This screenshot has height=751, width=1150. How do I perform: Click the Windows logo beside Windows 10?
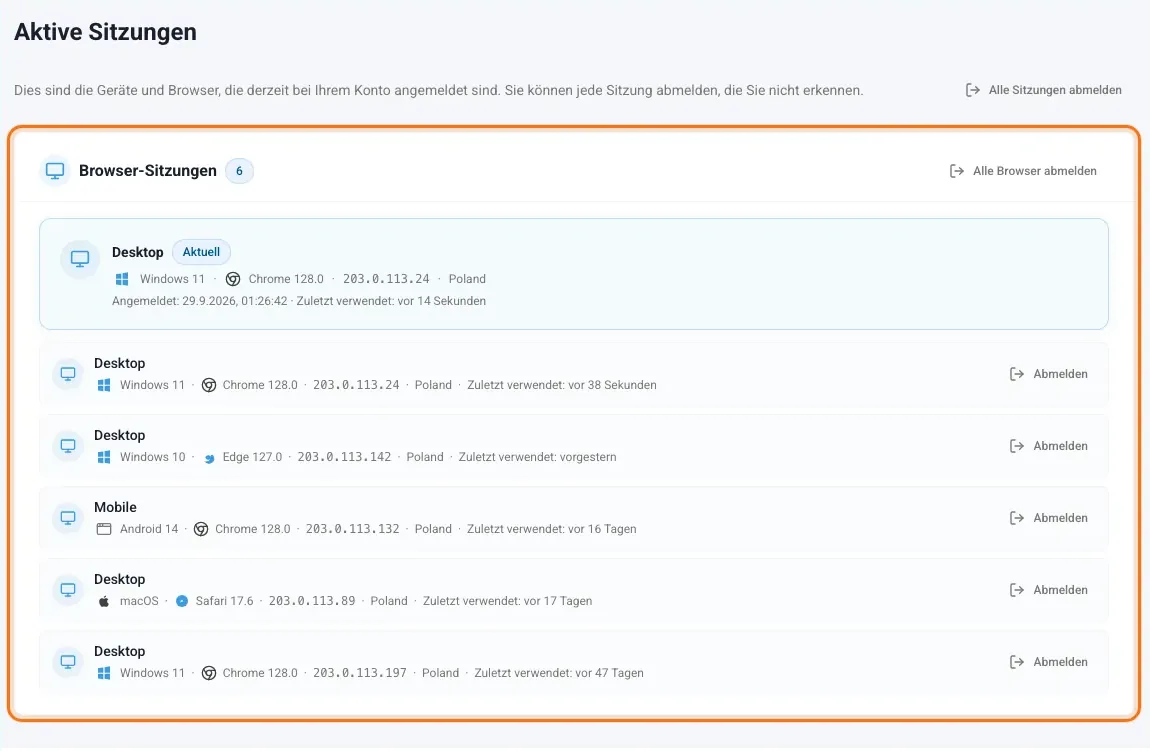tap(104, 457)
